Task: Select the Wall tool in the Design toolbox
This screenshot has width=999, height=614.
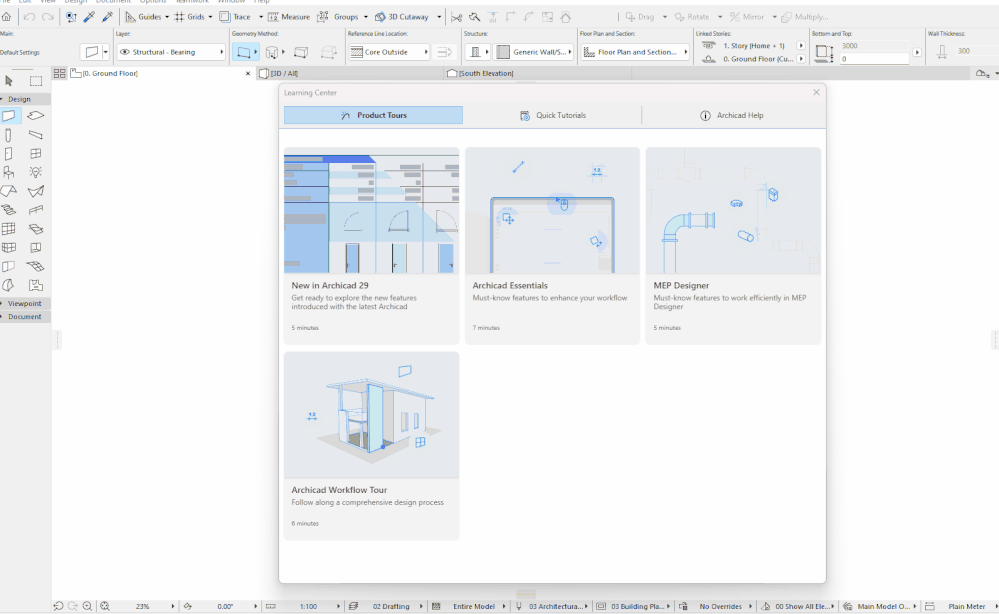Action: (9, 116)
